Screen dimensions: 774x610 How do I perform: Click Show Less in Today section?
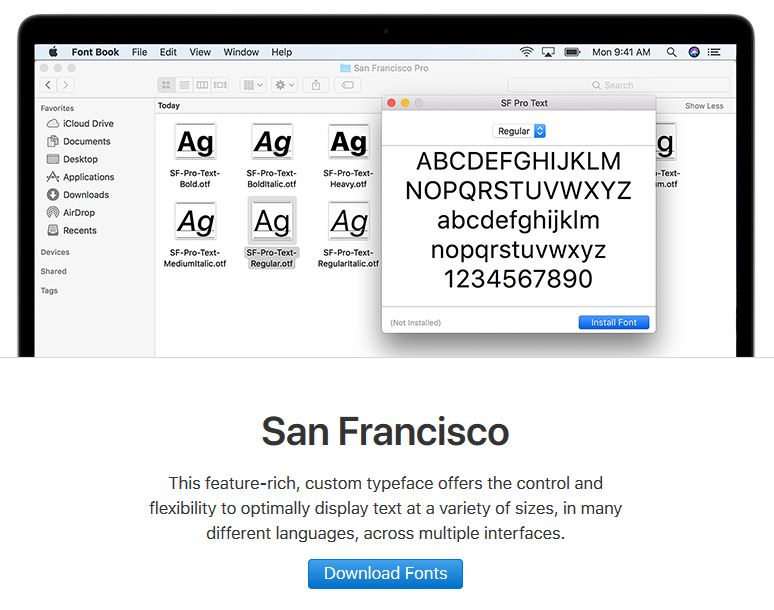pos(704,106)
